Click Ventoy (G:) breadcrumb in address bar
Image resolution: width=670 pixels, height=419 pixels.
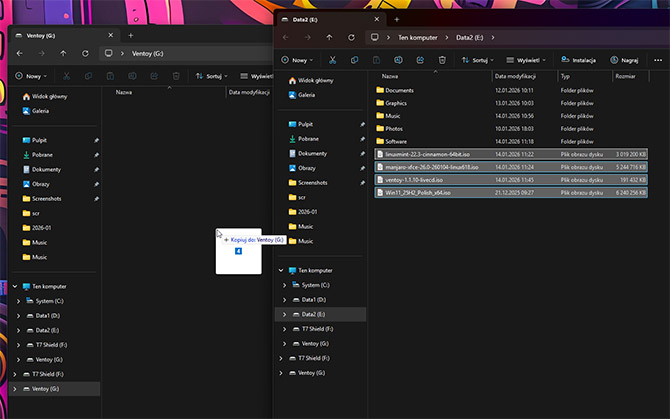point(147,53)
